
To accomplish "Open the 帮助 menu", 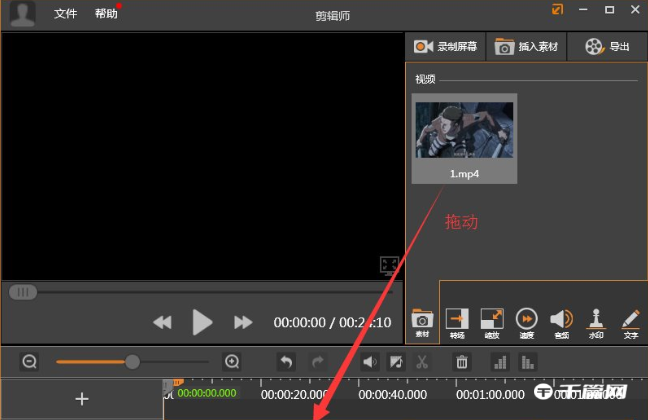I will 105,14.
